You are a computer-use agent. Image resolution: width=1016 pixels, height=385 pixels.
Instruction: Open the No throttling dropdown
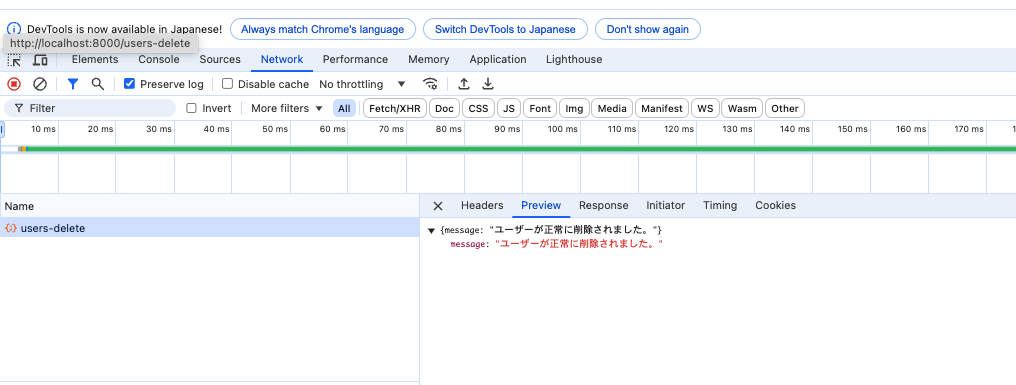pos(362,84)
